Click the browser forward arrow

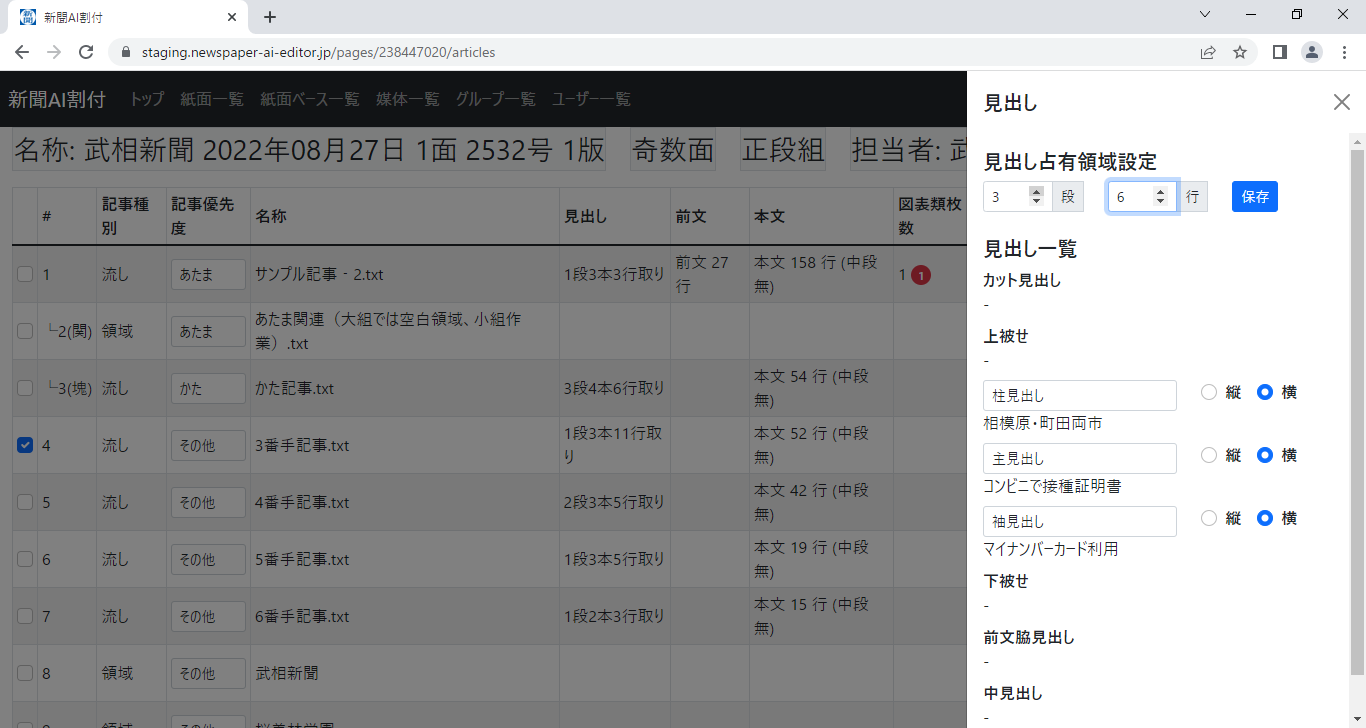click(54, 52)
